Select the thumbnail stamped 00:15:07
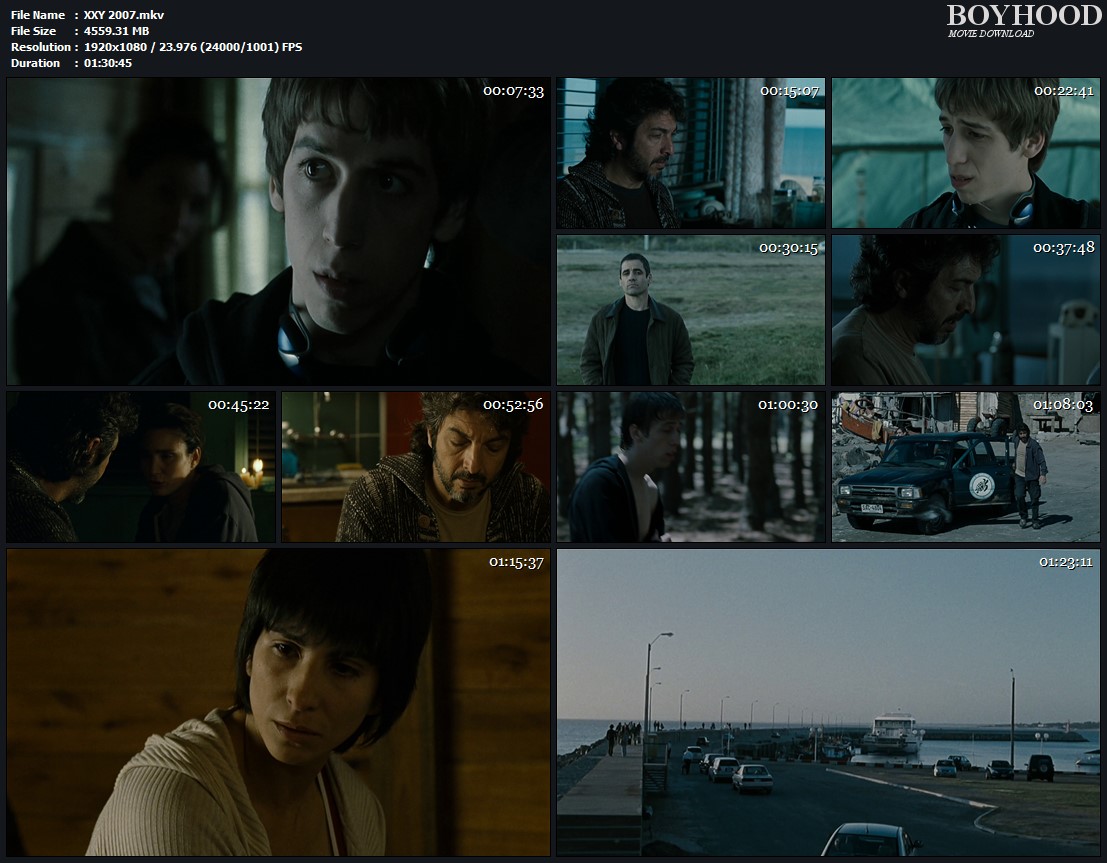This screenshot has width=1107, height=863. 690,153
